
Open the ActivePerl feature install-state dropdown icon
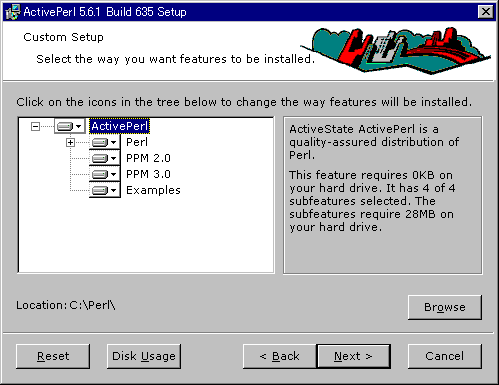(x=70, y=126)
